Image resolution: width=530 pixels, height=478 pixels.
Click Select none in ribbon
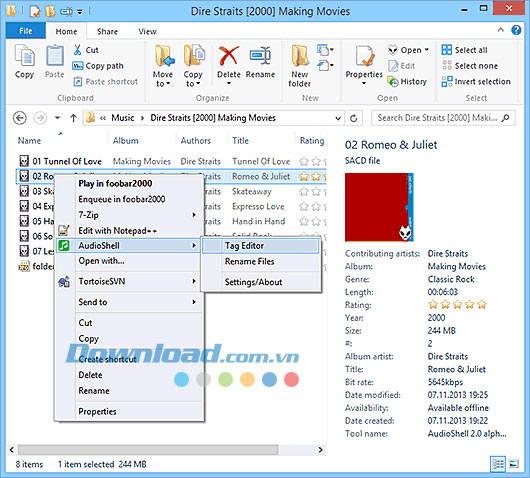coord(469,66)
